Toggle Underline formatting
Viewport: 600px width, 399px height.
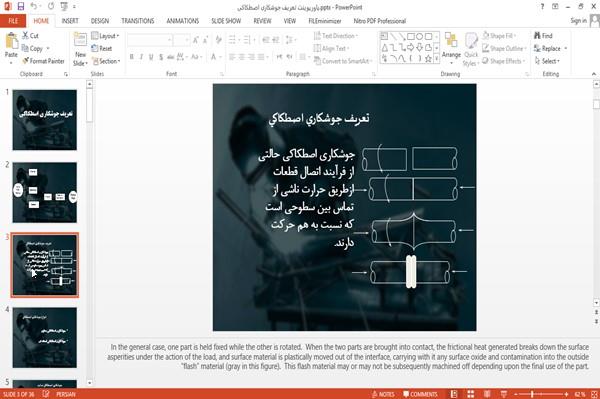click(x=151, y=57)
